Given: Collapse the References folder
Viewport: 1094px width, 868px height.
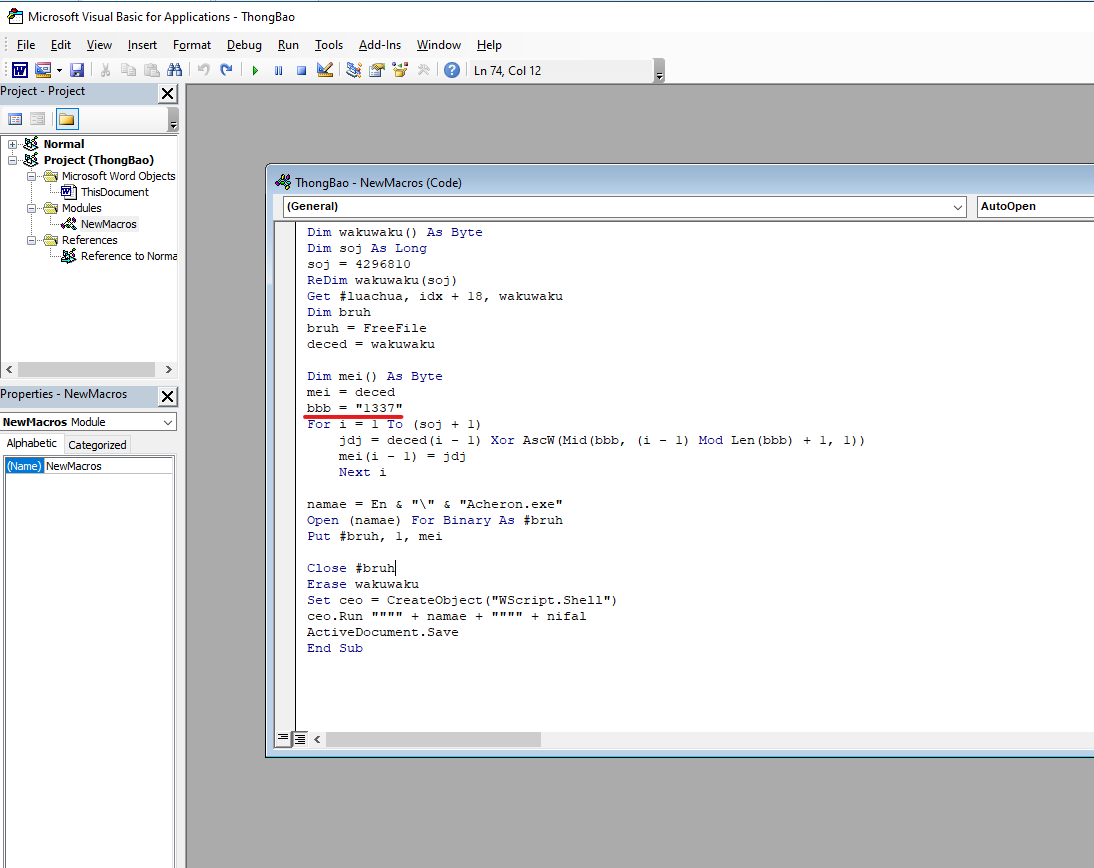Looking at the screenshot, I should click(31, 241).
